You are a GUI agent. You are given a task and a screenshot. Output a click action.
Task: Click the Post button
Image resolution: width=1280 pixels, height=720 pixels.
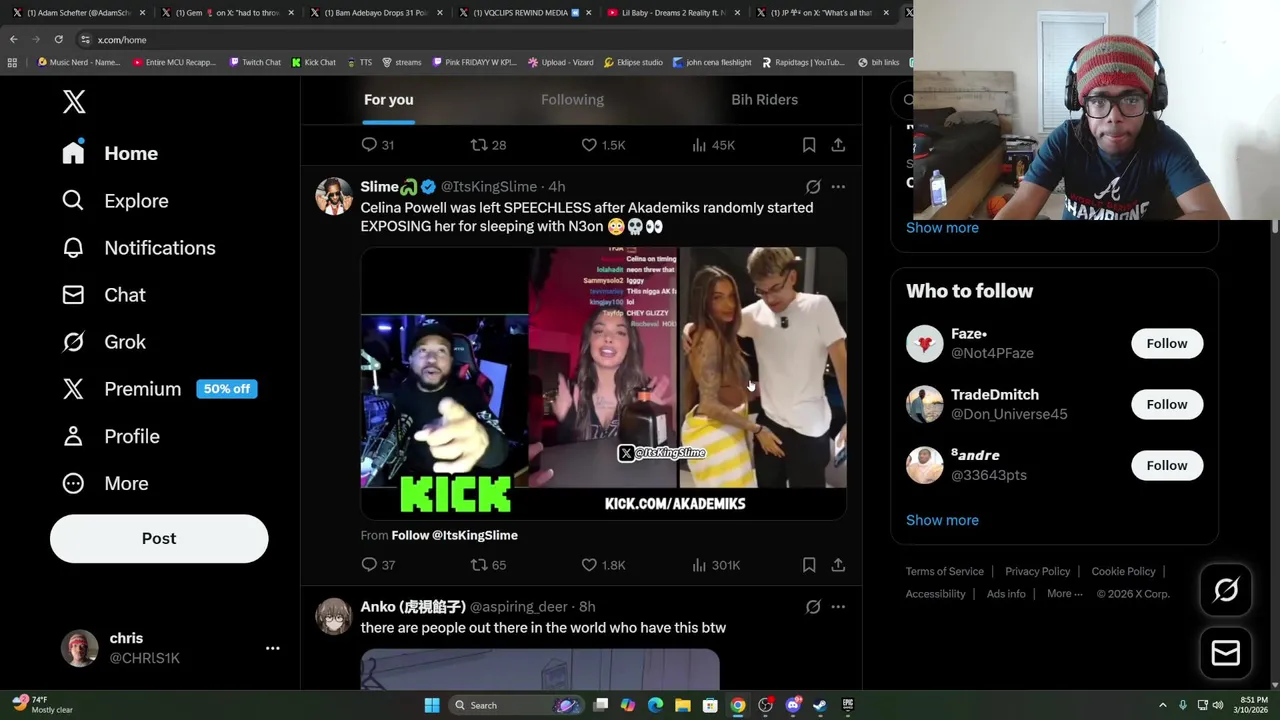click(159, 538)
